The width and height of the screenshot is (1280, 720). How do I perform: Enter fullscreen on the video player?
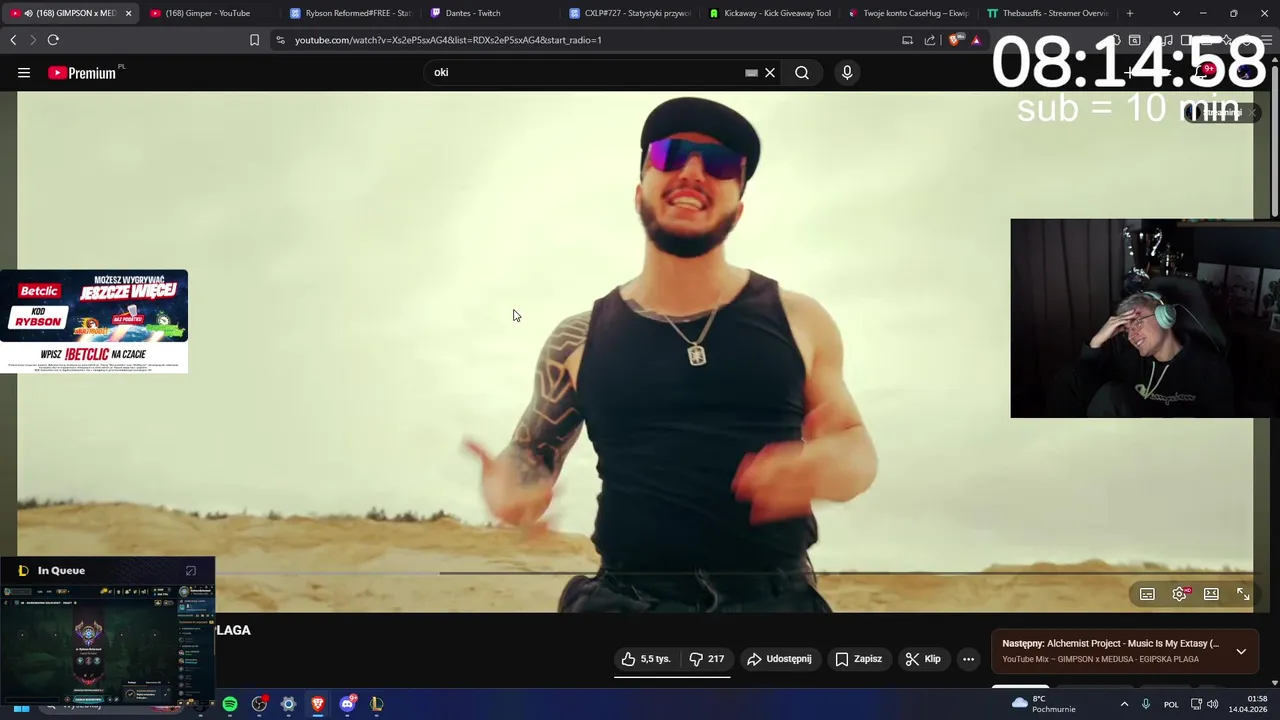click(x=1243, y=594)
